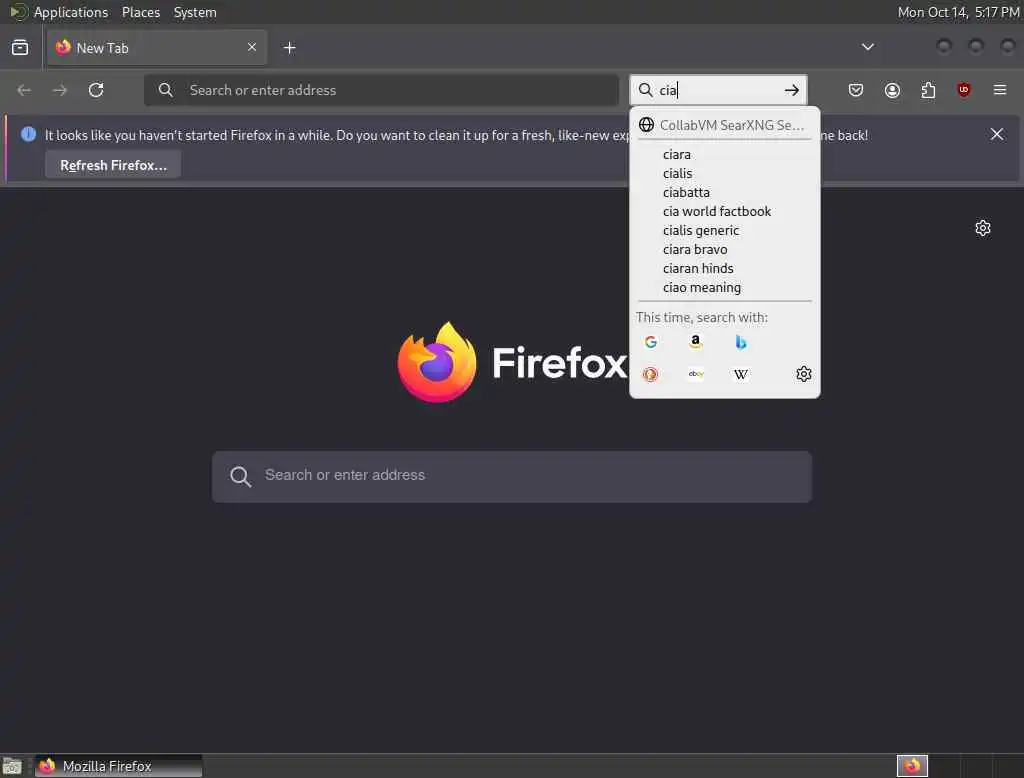Open new tab page personalize gear
1024x778 pixels.
click(983, 228)
